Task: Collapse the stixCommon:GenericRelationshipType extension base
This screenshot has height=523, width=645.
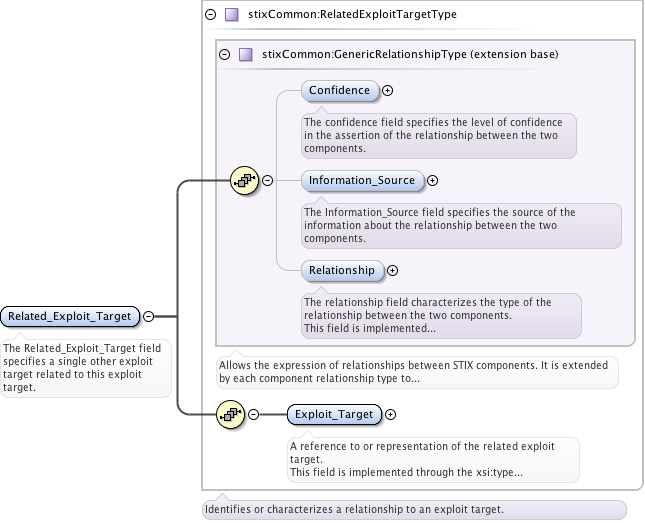Action: click(x=224, y=54)
